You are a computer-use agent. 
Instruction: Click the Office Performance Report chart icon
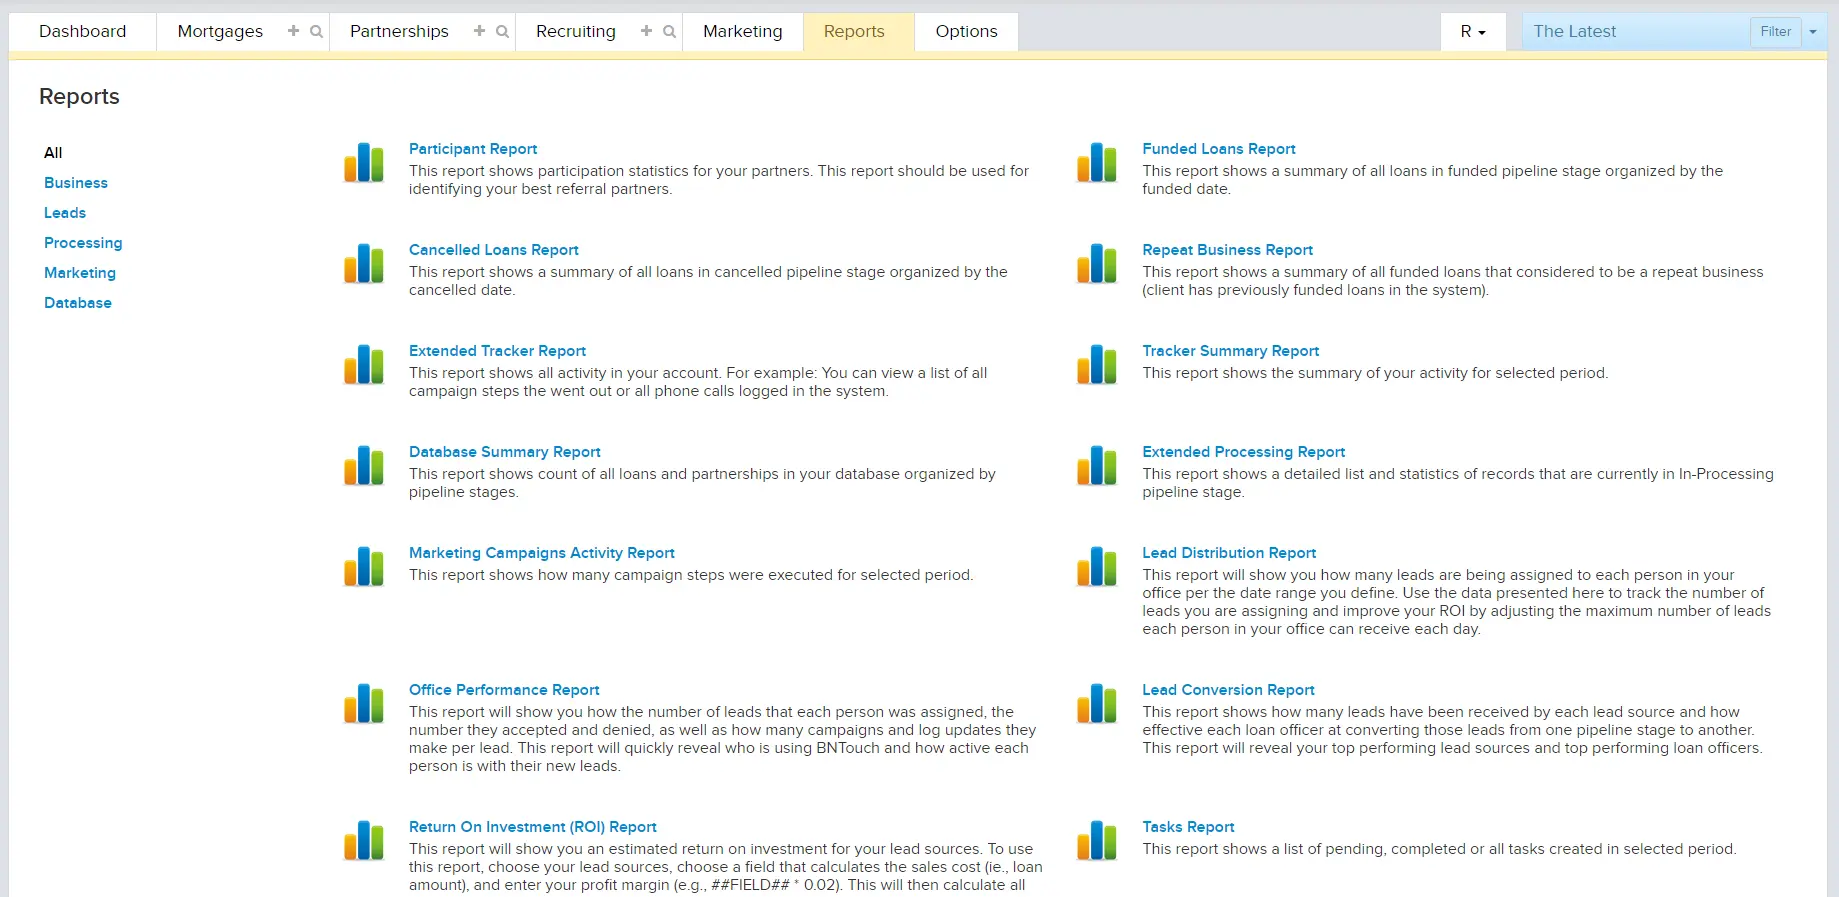coord(364,703)
